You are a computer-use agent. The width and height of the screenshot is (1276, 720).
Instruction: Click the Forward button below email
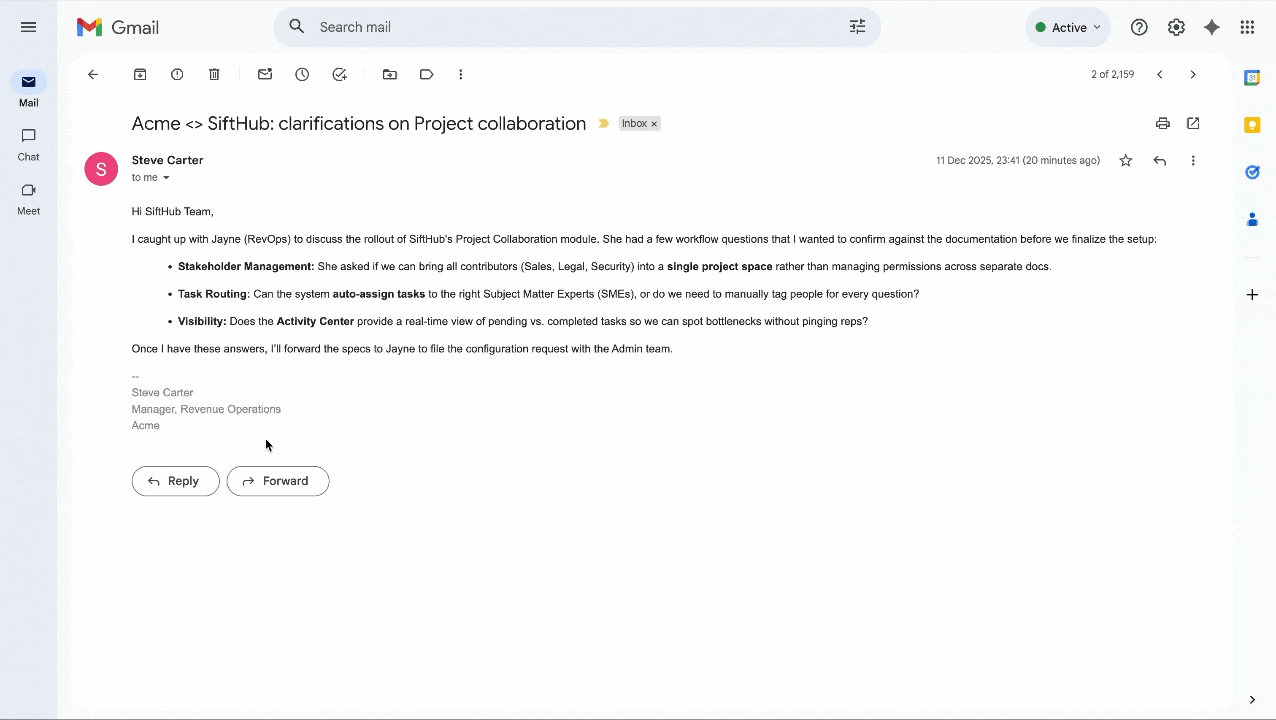[278, 481]
